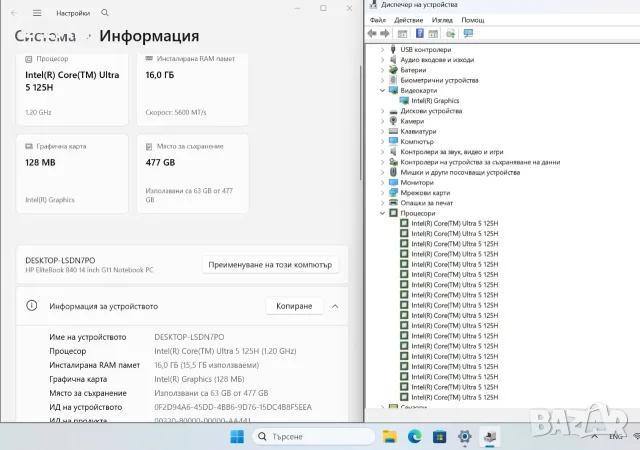Collapse the Процесори node
The width and height of the screenshot is (640, 450).
point(382,213)
